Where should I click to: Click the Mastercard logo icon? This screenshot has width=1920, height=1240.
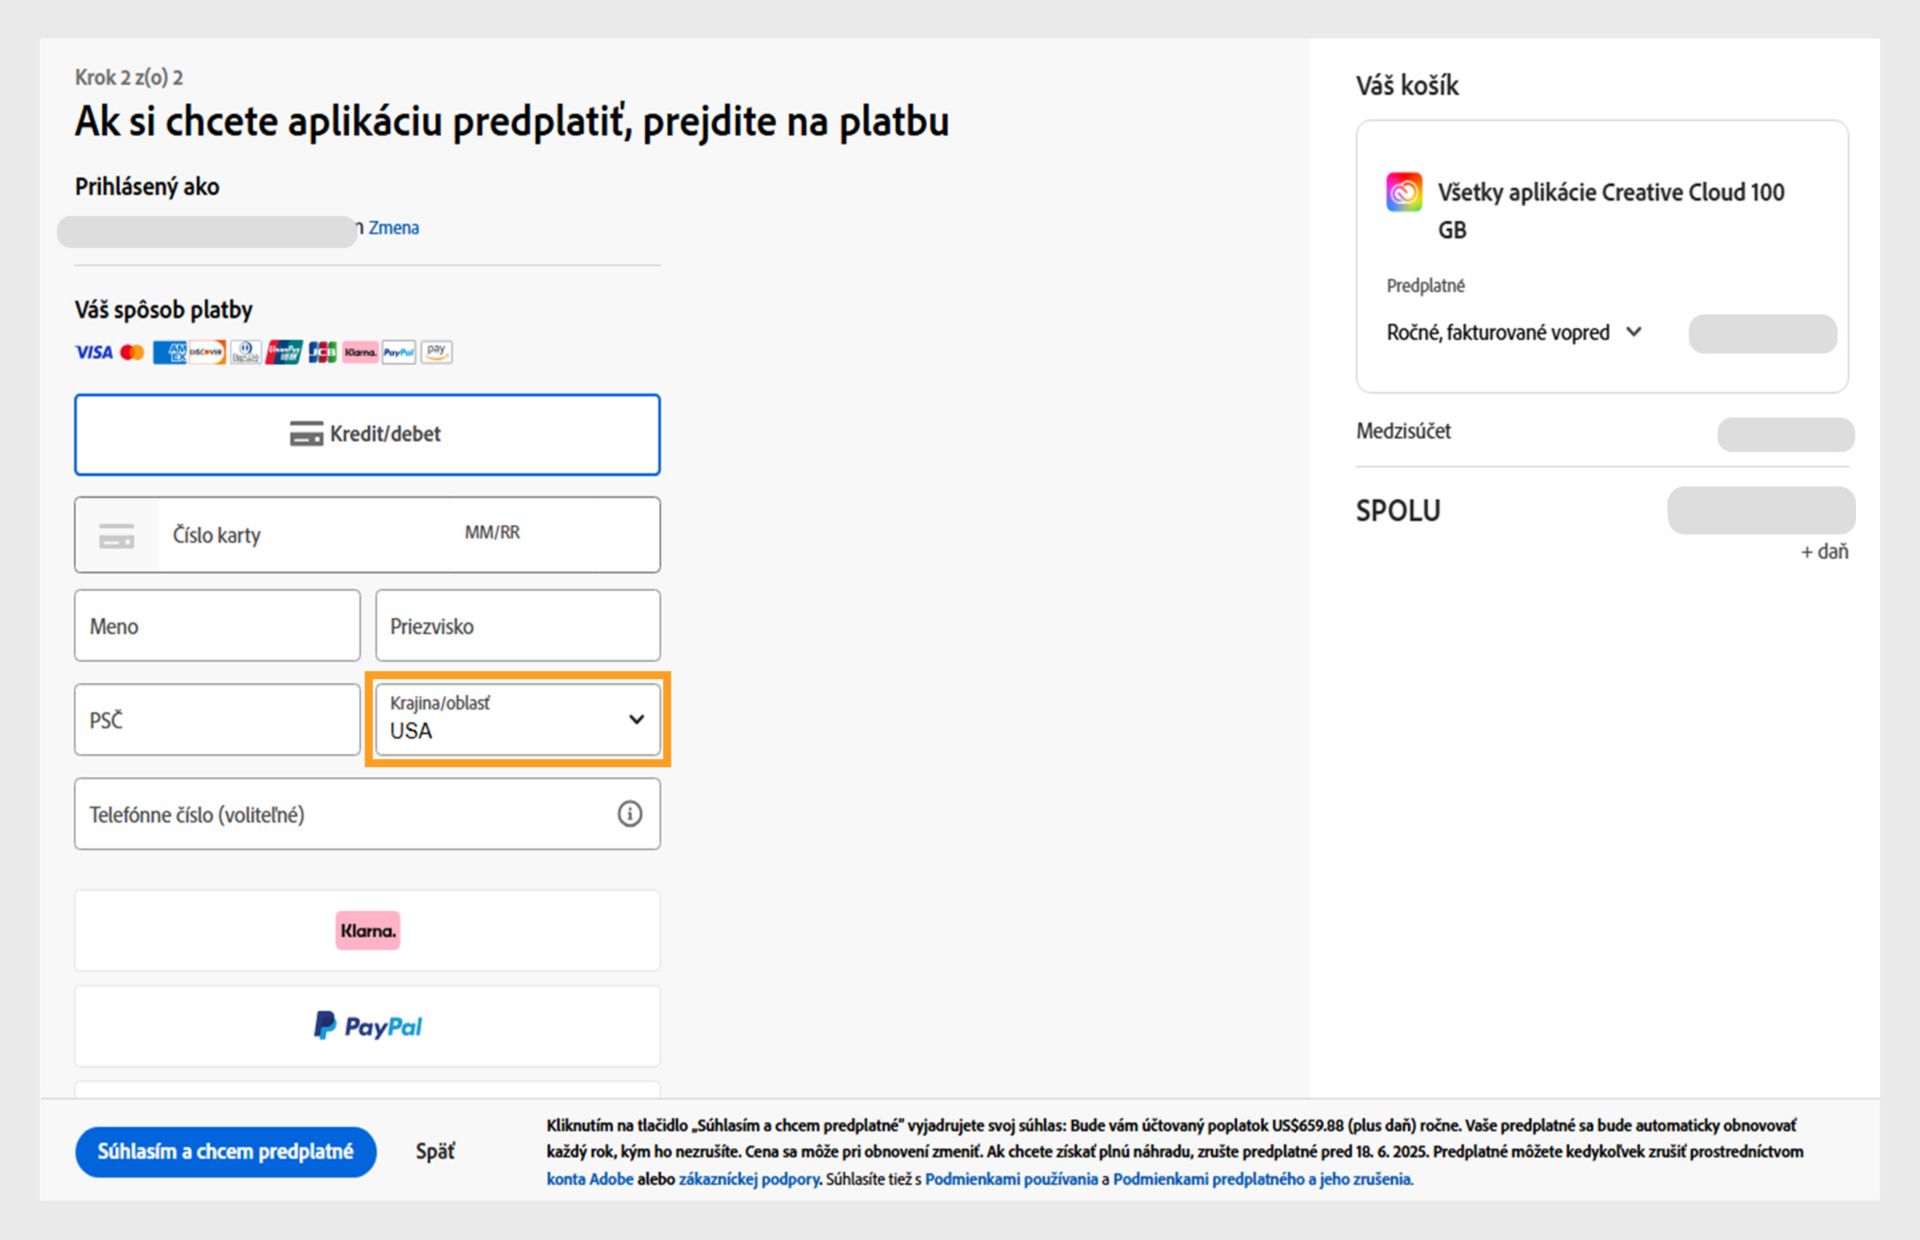pos(132,352)
